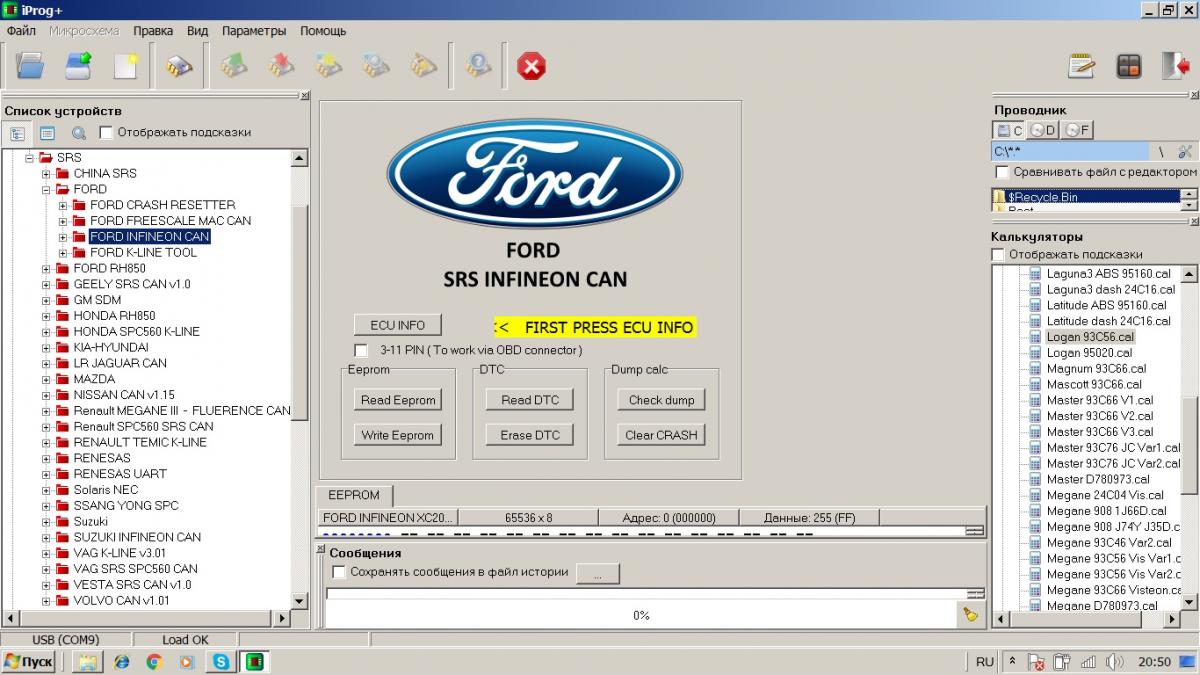
Task: Toggle save messages to history file checkbox
Action: 339,572
